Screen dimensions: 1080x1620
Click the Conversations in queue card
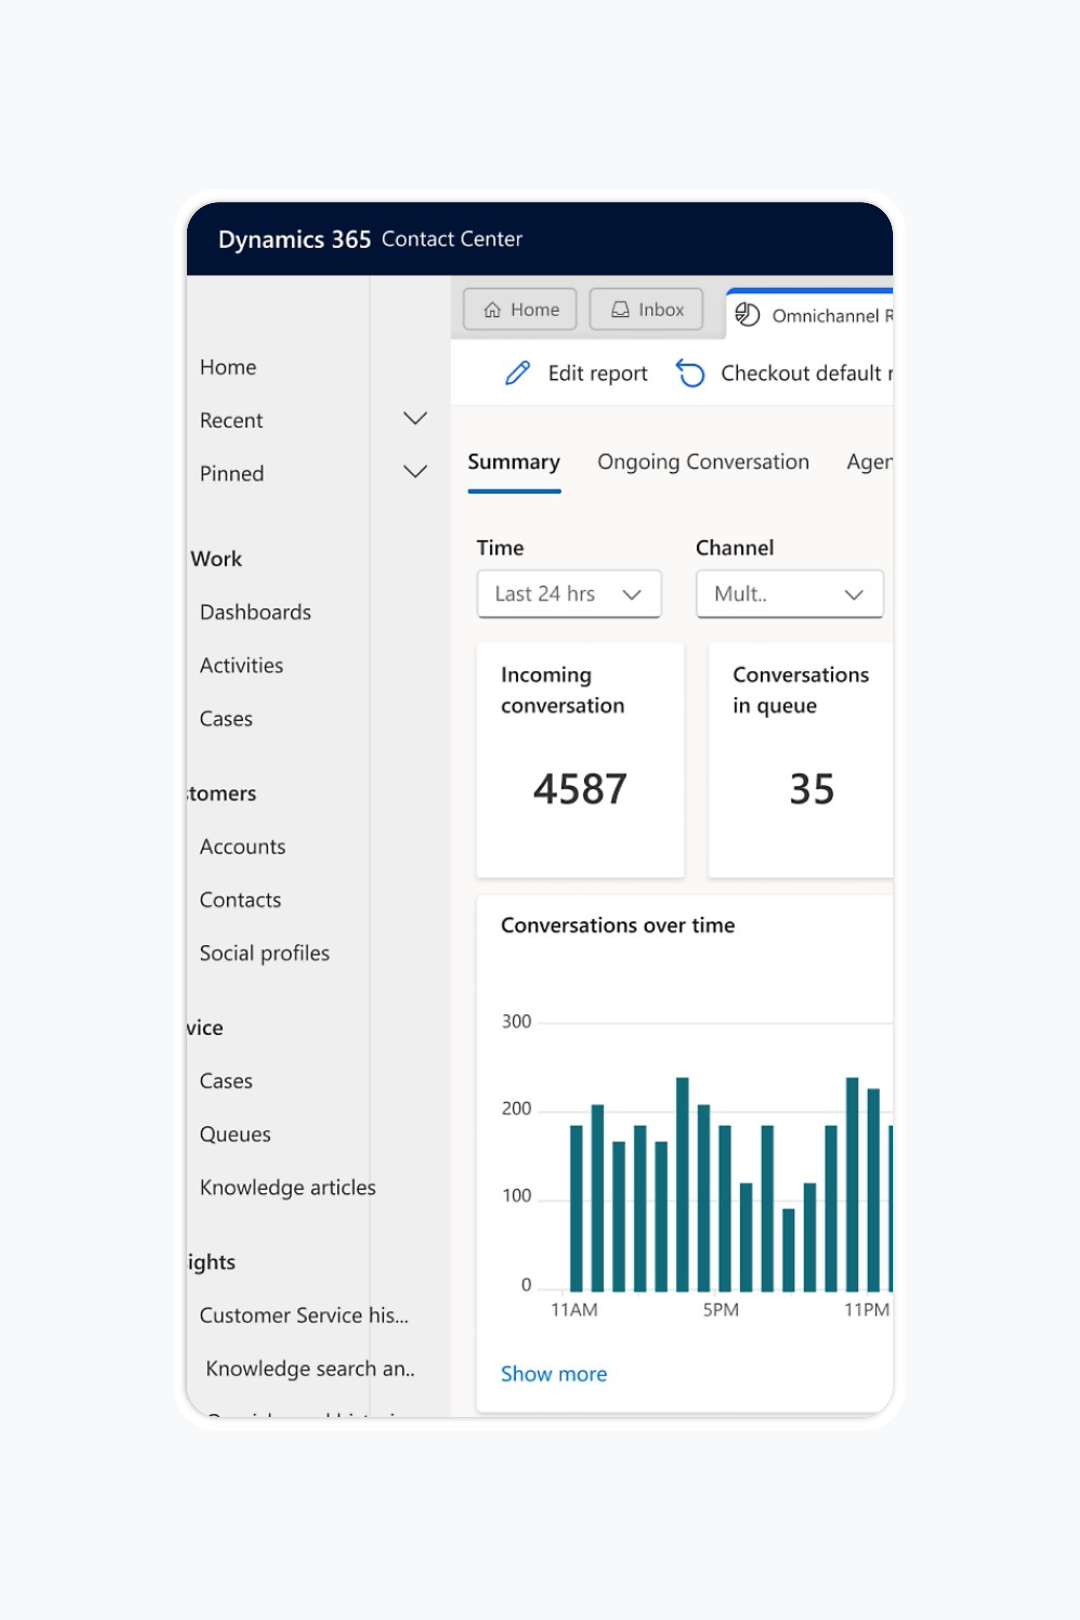click(800, 760)
